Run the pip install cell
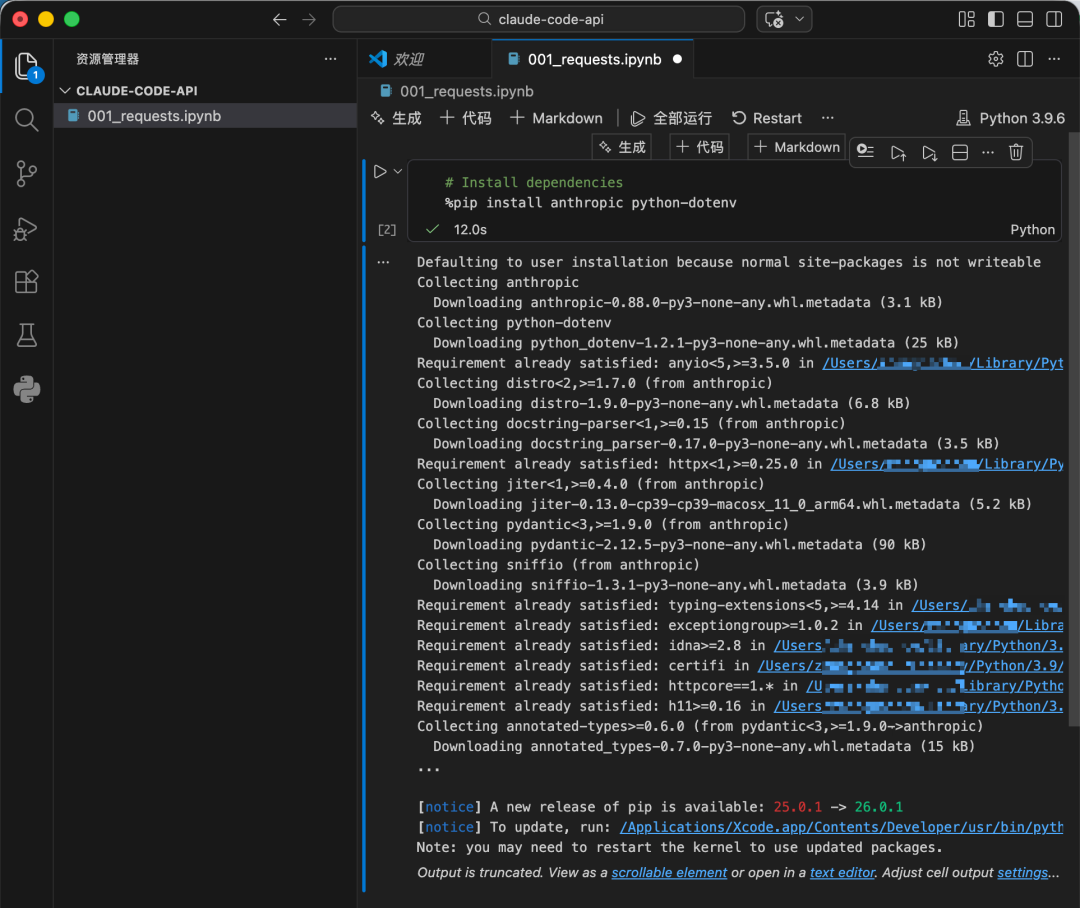This screenshot has width=1080, height=908. pos(380,172)
